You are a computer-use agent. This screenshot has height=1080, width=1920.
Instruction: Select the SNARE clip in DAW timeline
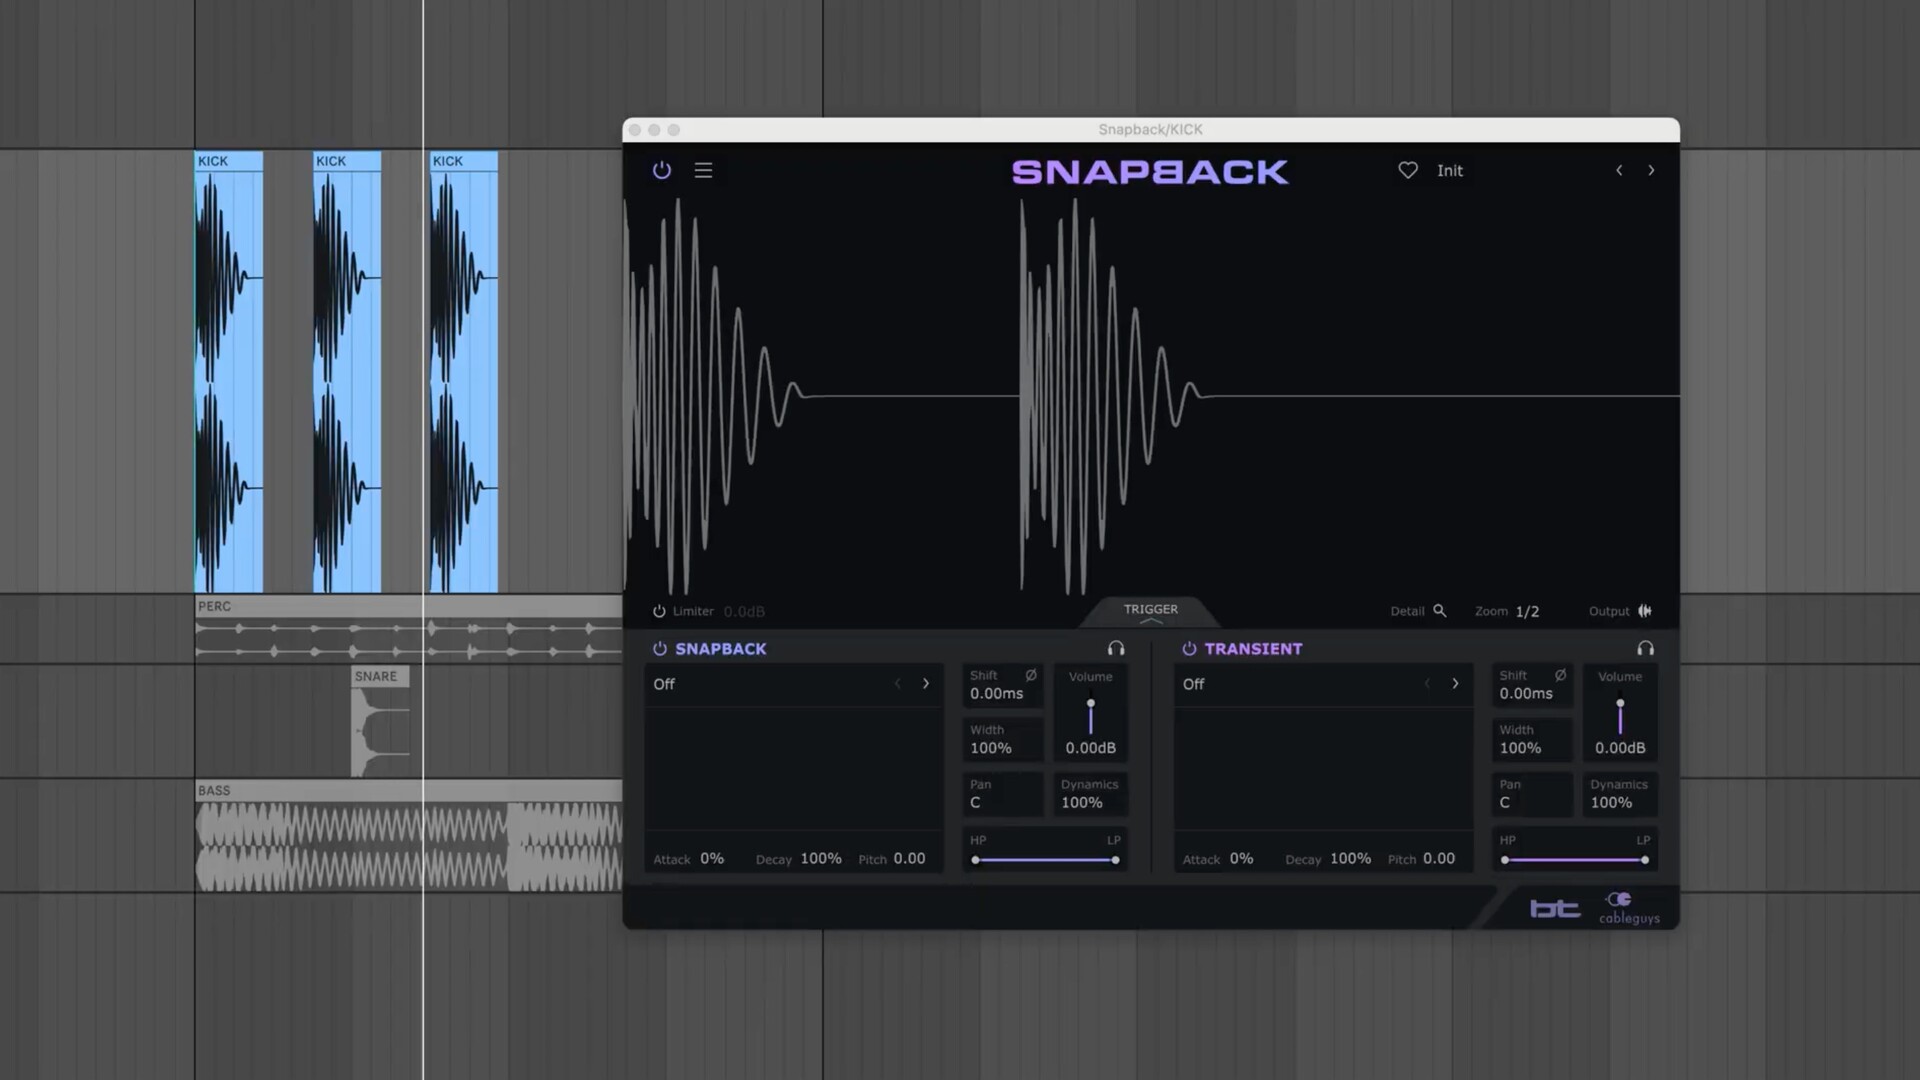tap(380, 722)
